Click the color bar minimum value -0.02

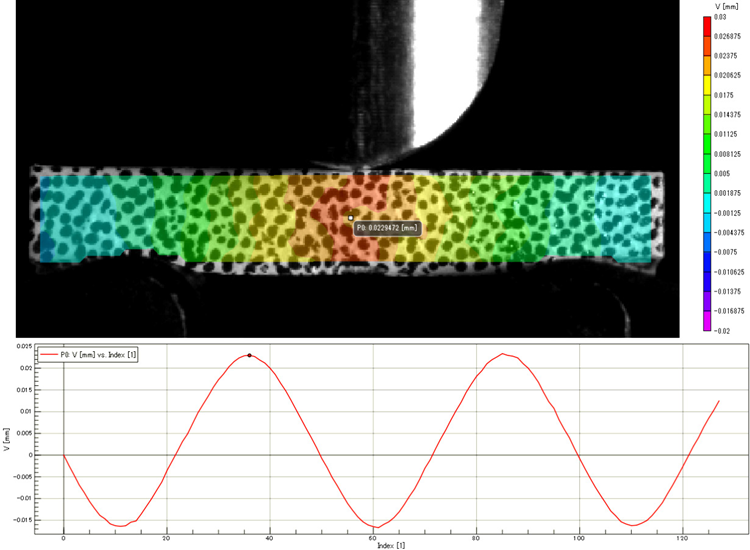pos(722,331)
